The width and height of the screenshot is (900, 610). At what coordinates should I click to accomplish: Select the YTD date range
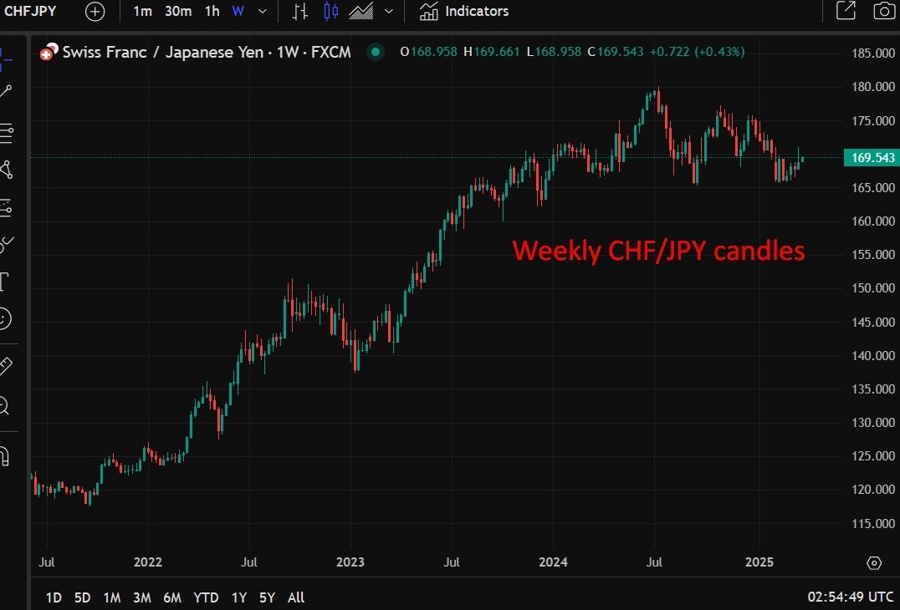pos(206,597)
